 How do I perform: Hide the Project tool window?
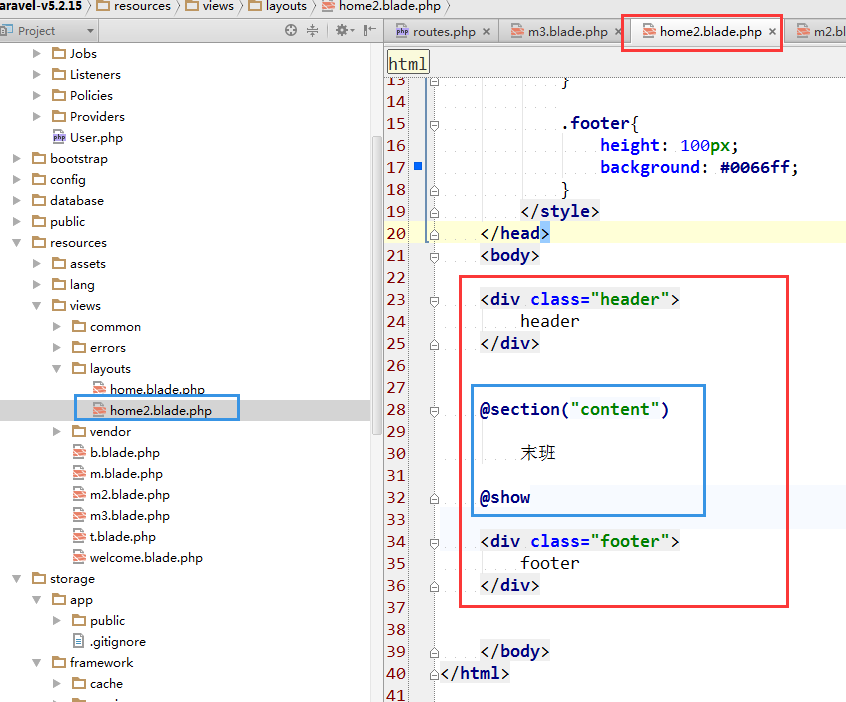coord(370,31)
